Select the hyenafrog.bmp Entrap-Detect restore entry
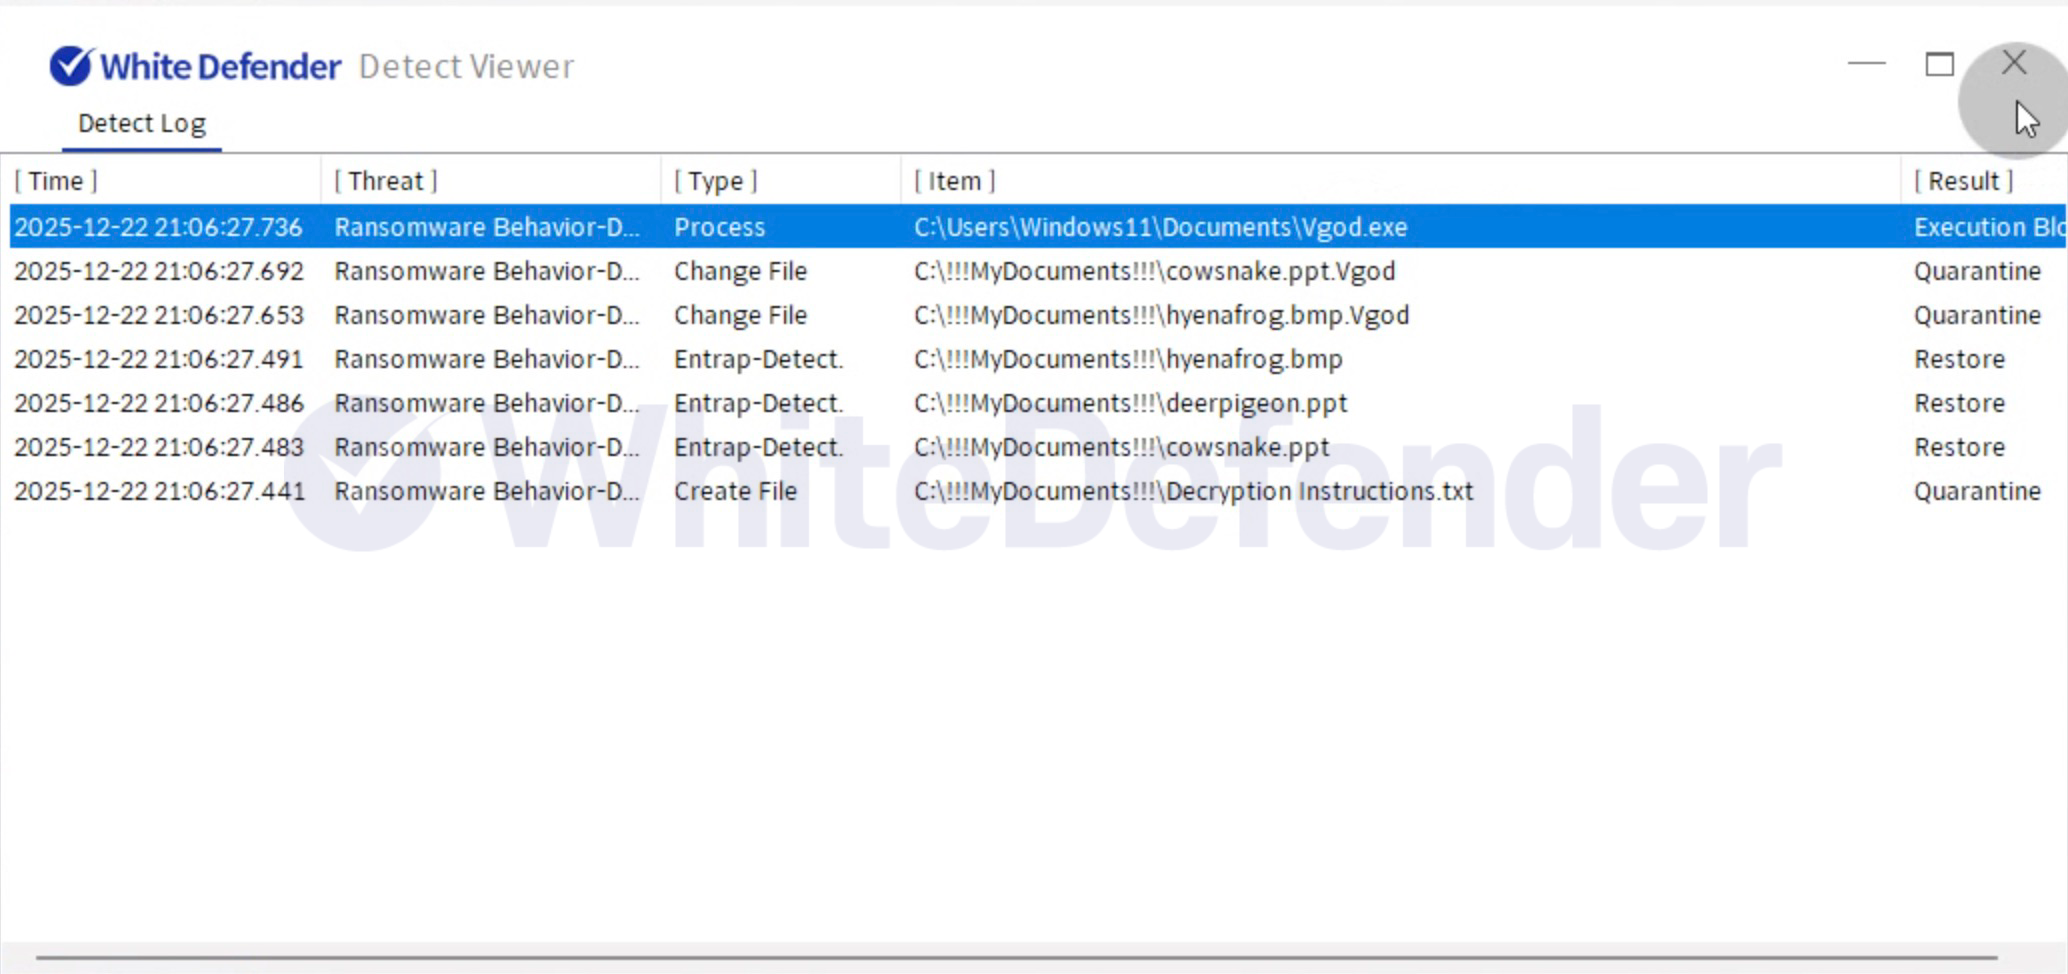 point(1128,359)
